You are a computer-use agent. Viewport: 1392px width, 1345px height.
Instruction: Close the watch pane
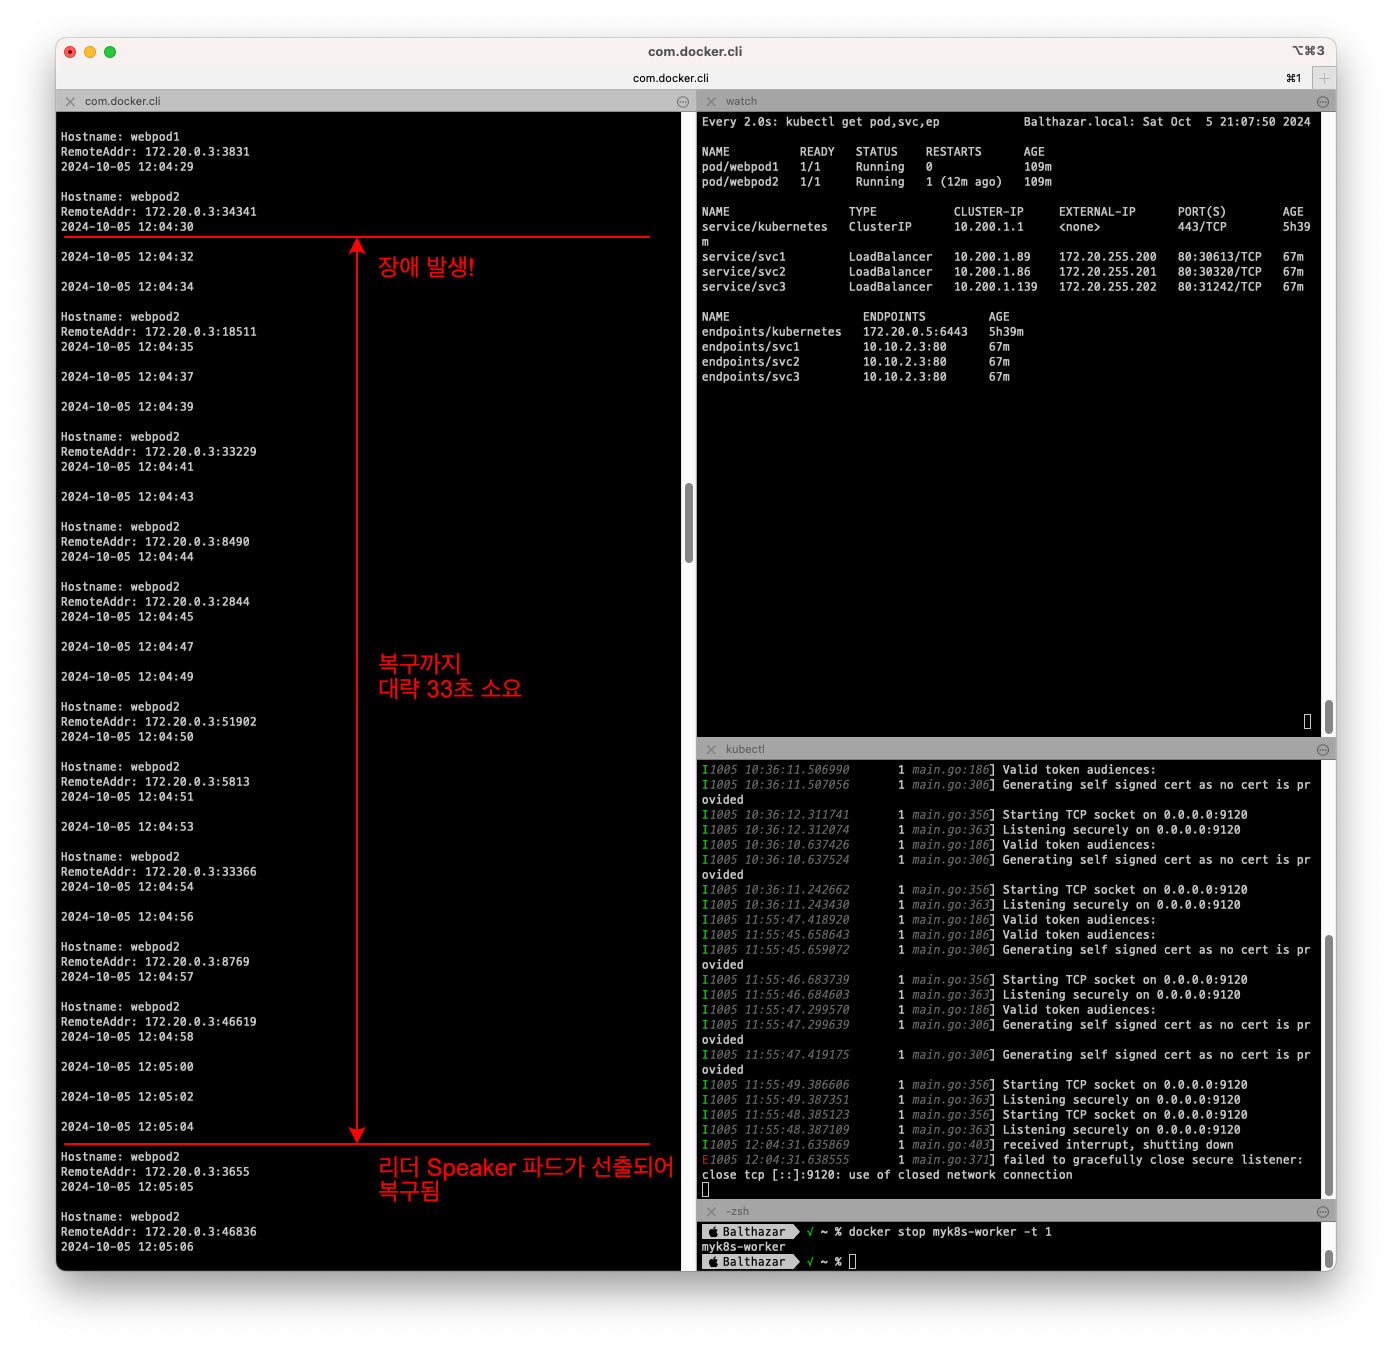tap(711, 101)
